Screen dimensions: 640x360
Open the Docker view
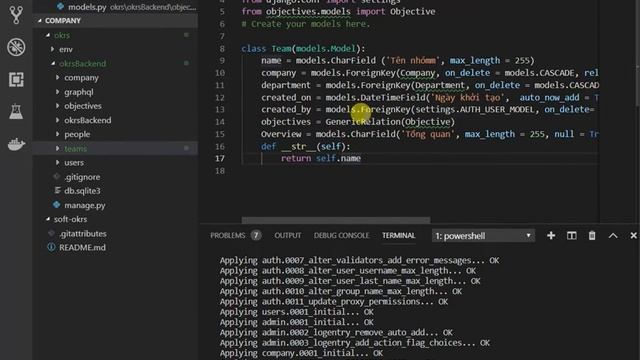pos(16,144)
